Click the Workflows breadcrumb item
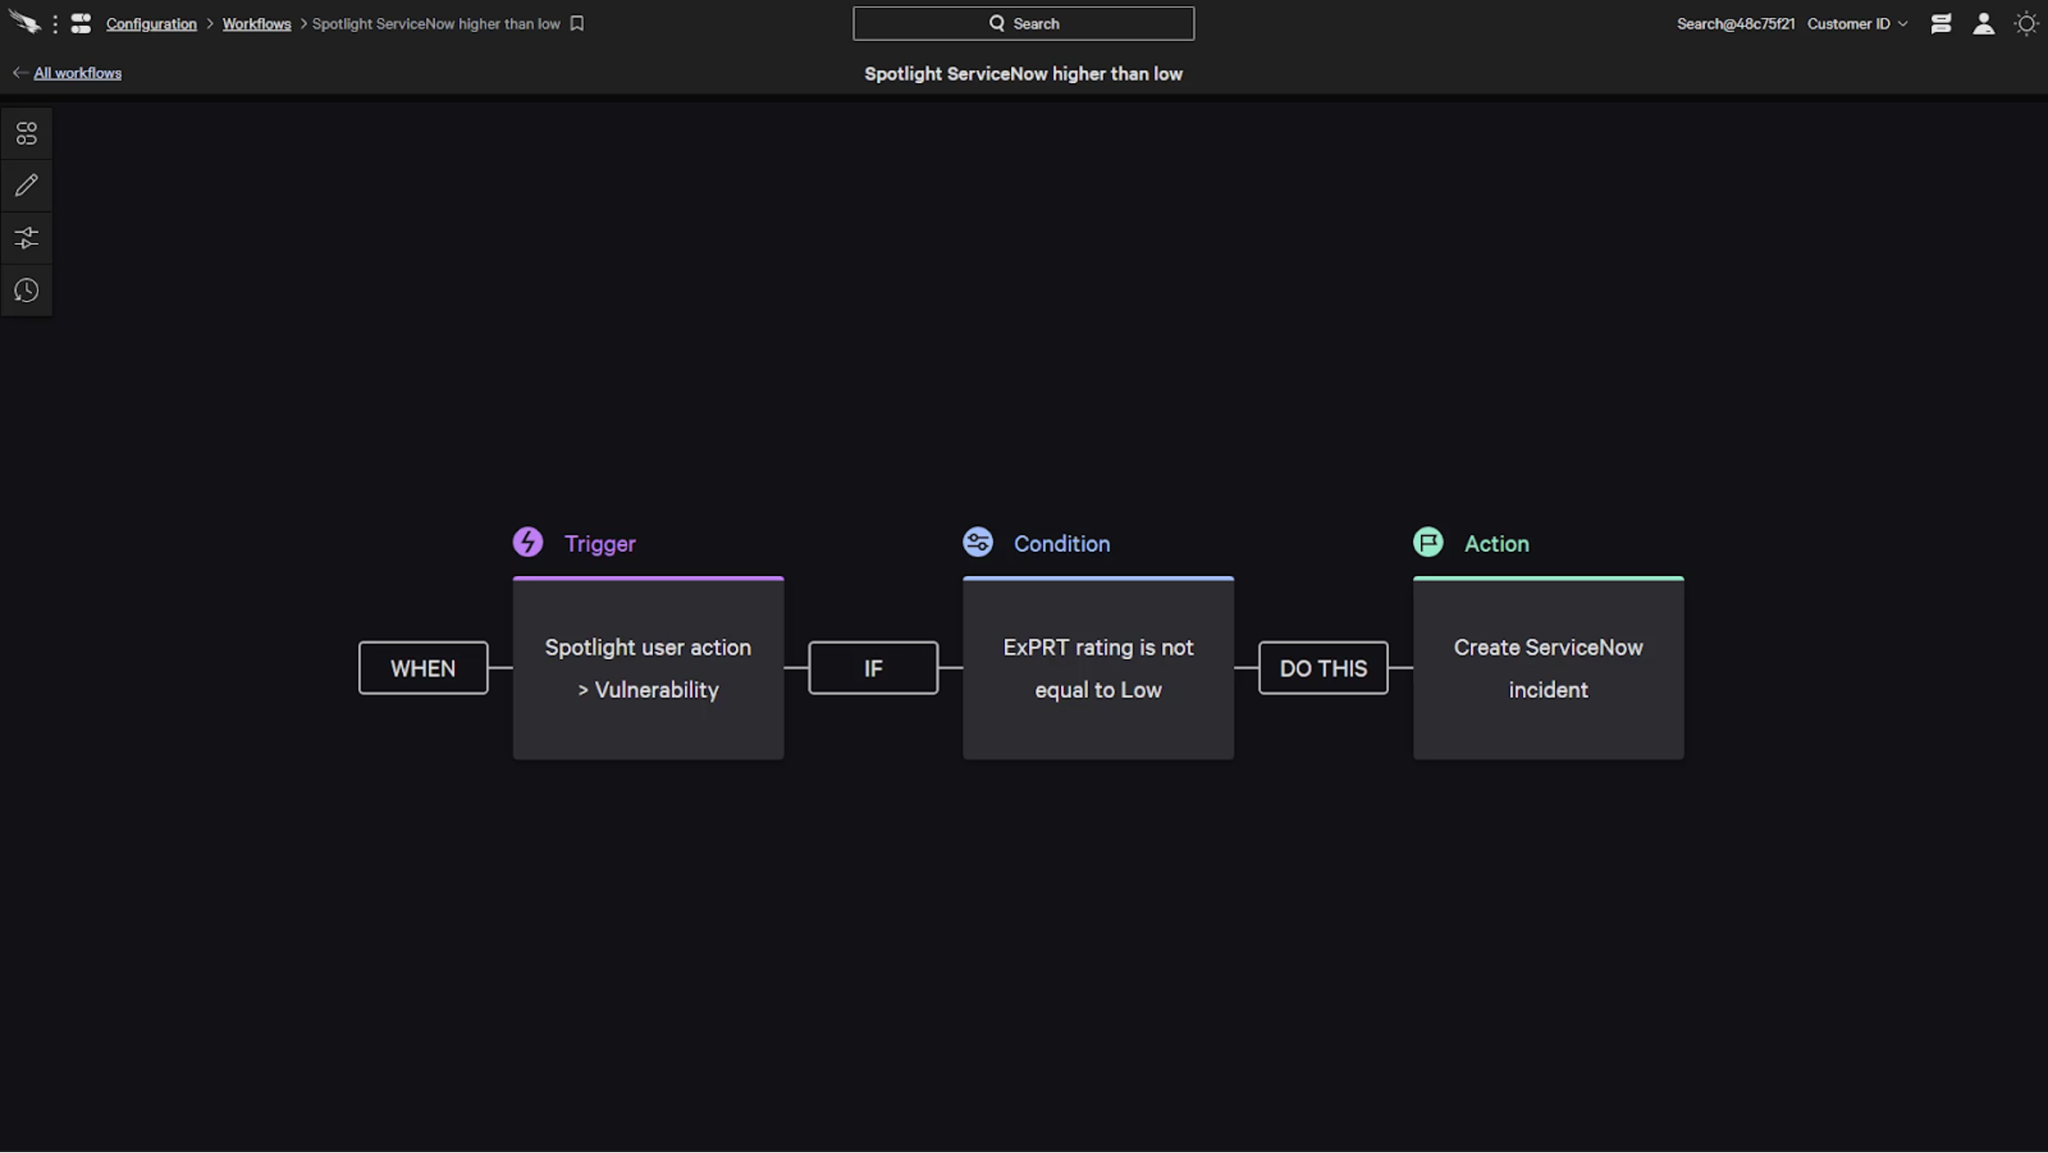 pyautogui.click(x=256, y=23)
